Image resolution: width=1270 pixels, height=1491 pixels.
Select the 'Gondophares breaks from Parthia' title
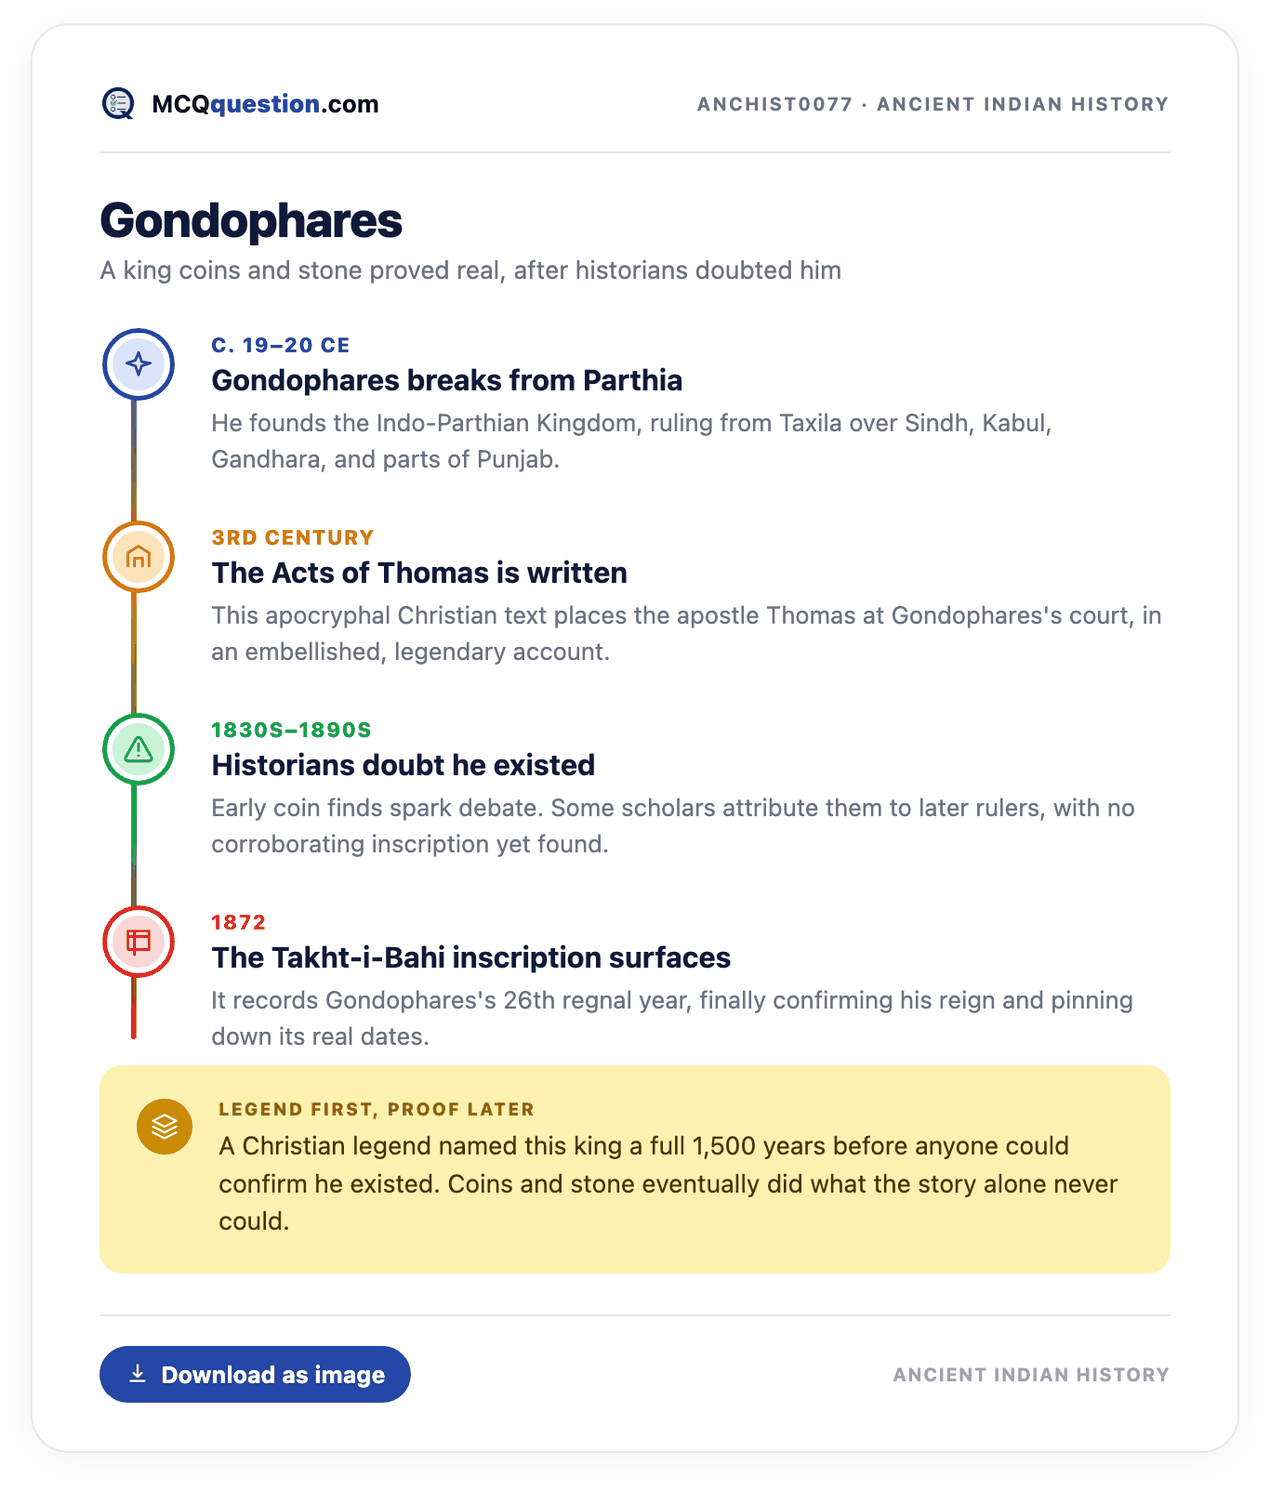(447, 381)
